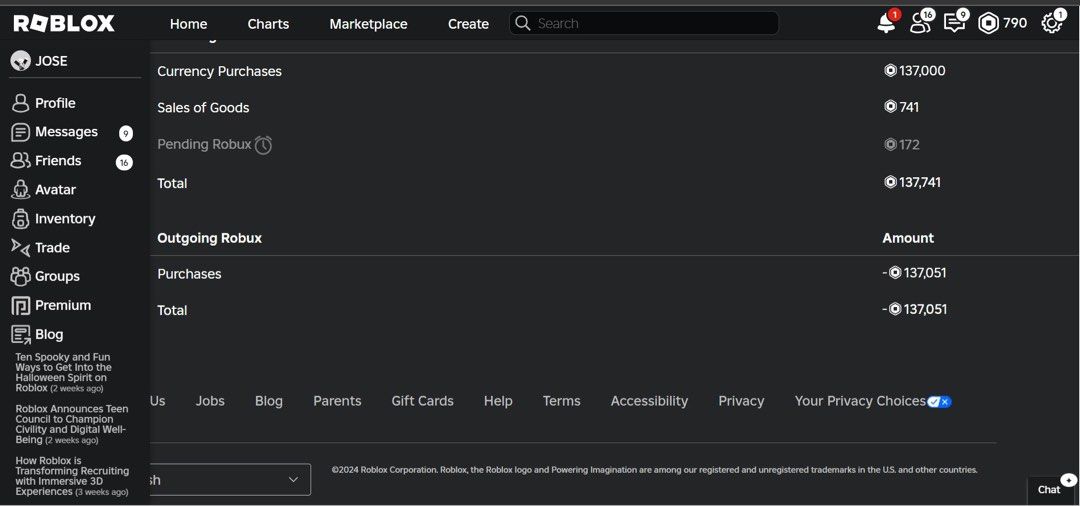This screenshot has width=1080, height=506.
Task: Click the incoming total value 137,741
Action: (x=920, y=182)
